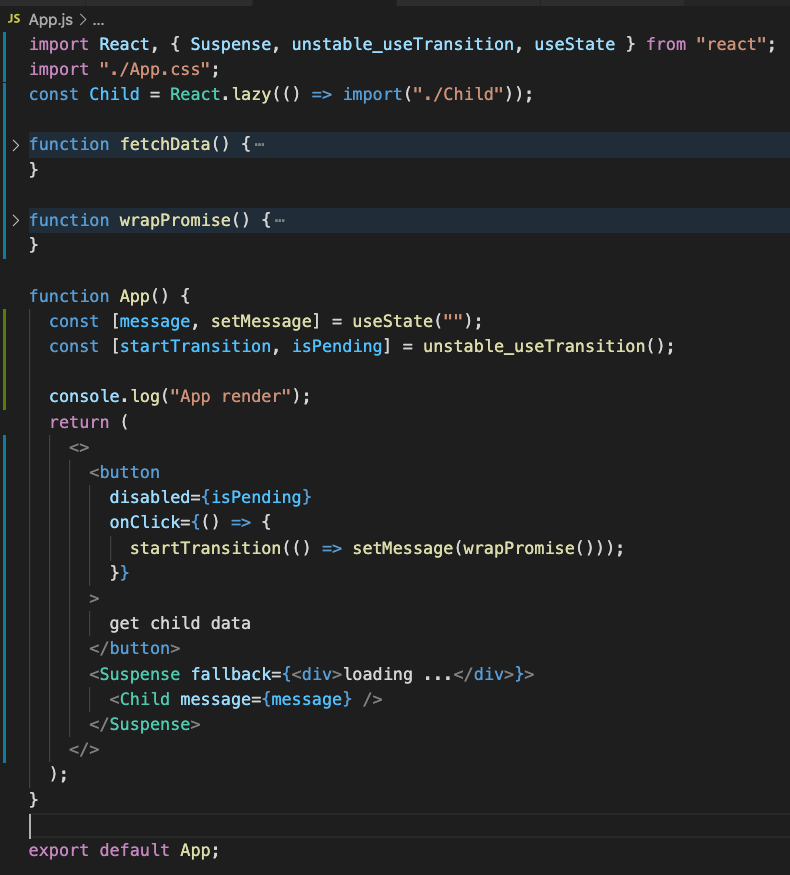
Task: Click the "disabled" attribute
Action: [150, 497]
